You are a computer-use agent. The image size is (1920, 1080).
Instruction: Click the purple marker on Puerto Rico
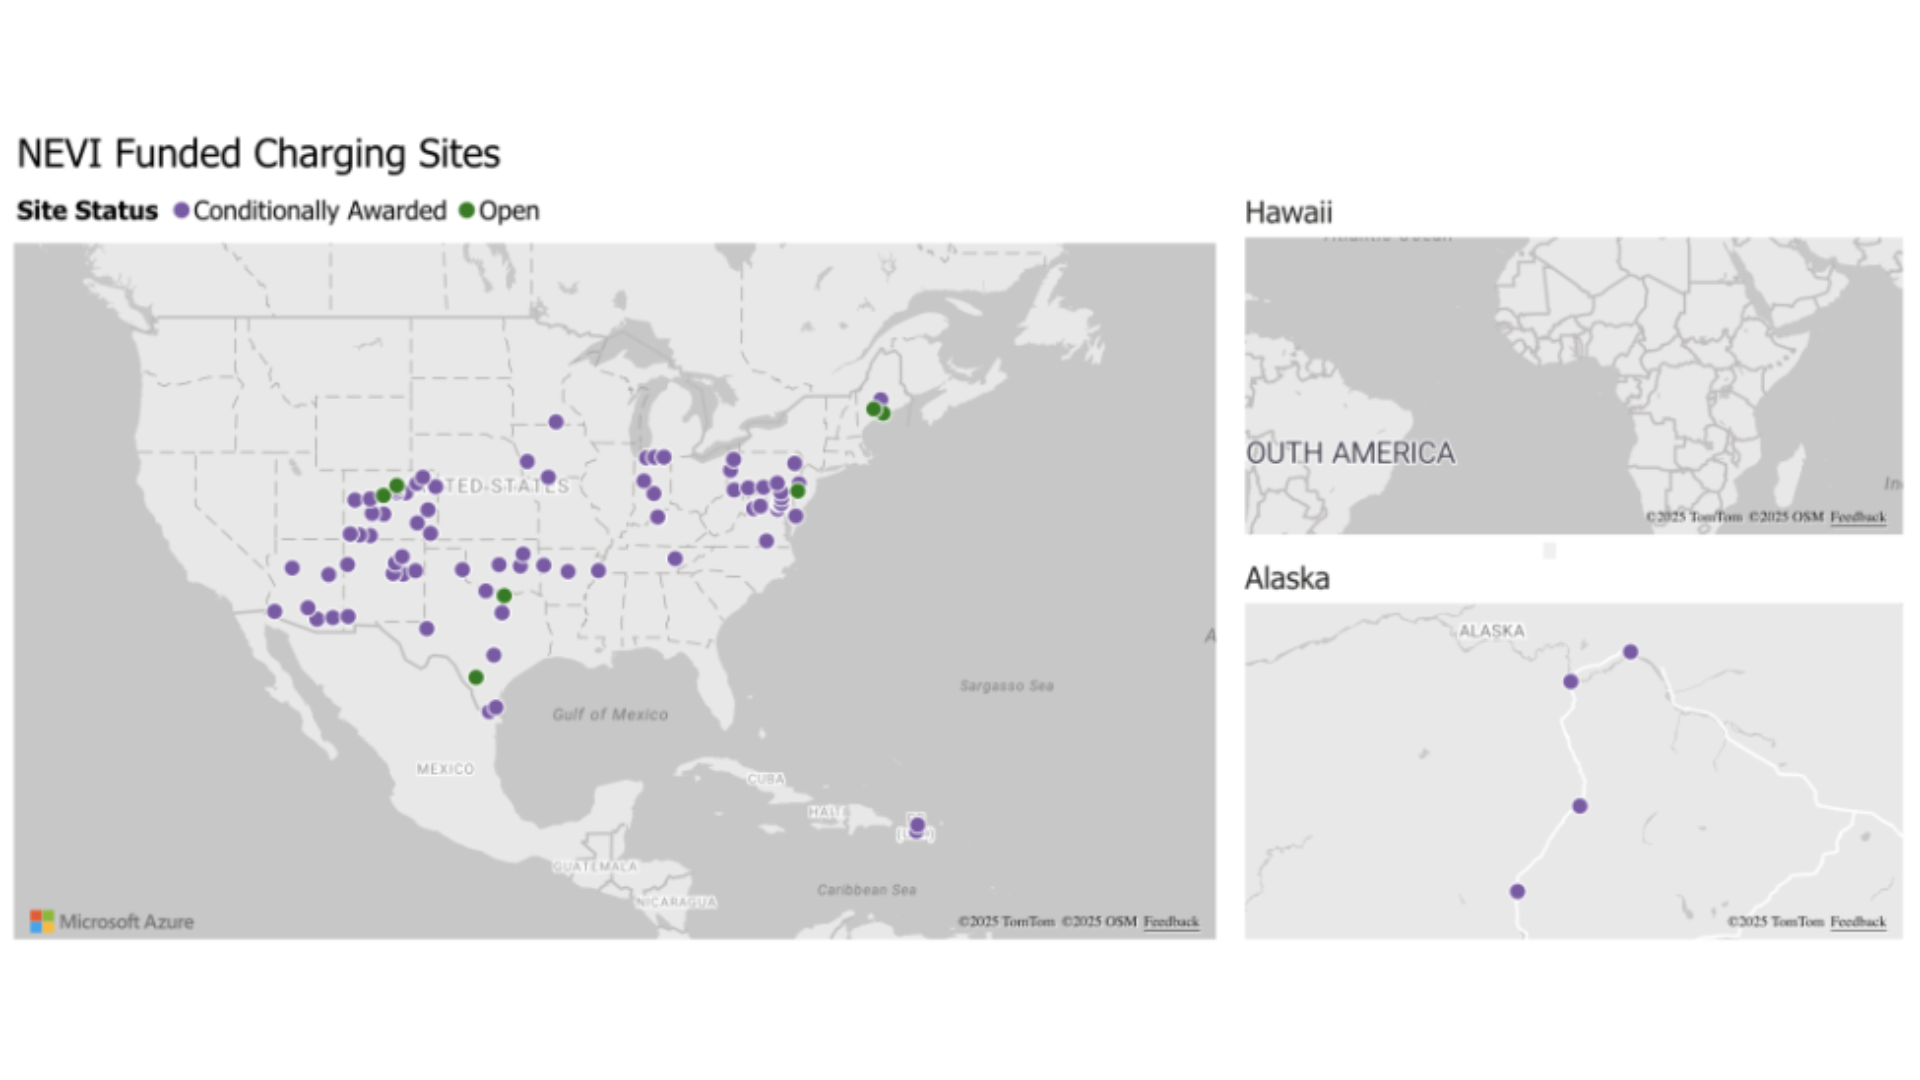point(917,825)
